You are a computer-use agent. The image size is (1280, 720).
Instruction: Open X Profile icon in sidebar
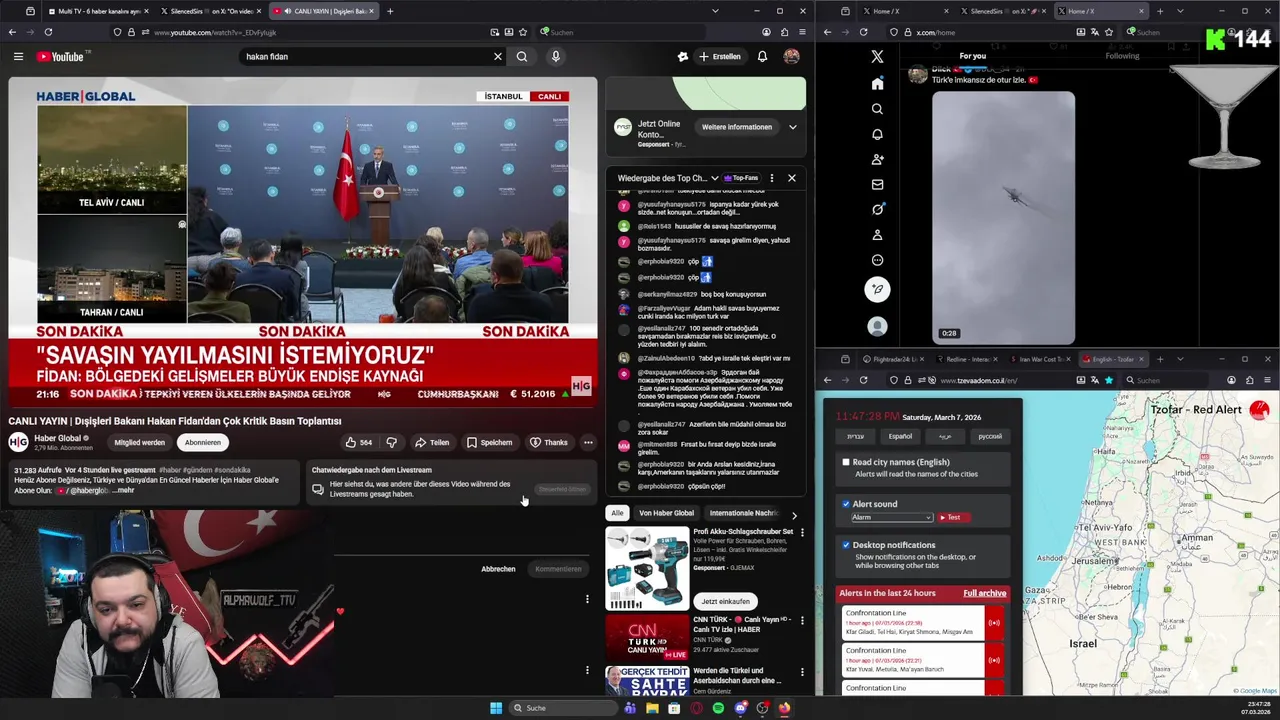[x=877, y=235]
